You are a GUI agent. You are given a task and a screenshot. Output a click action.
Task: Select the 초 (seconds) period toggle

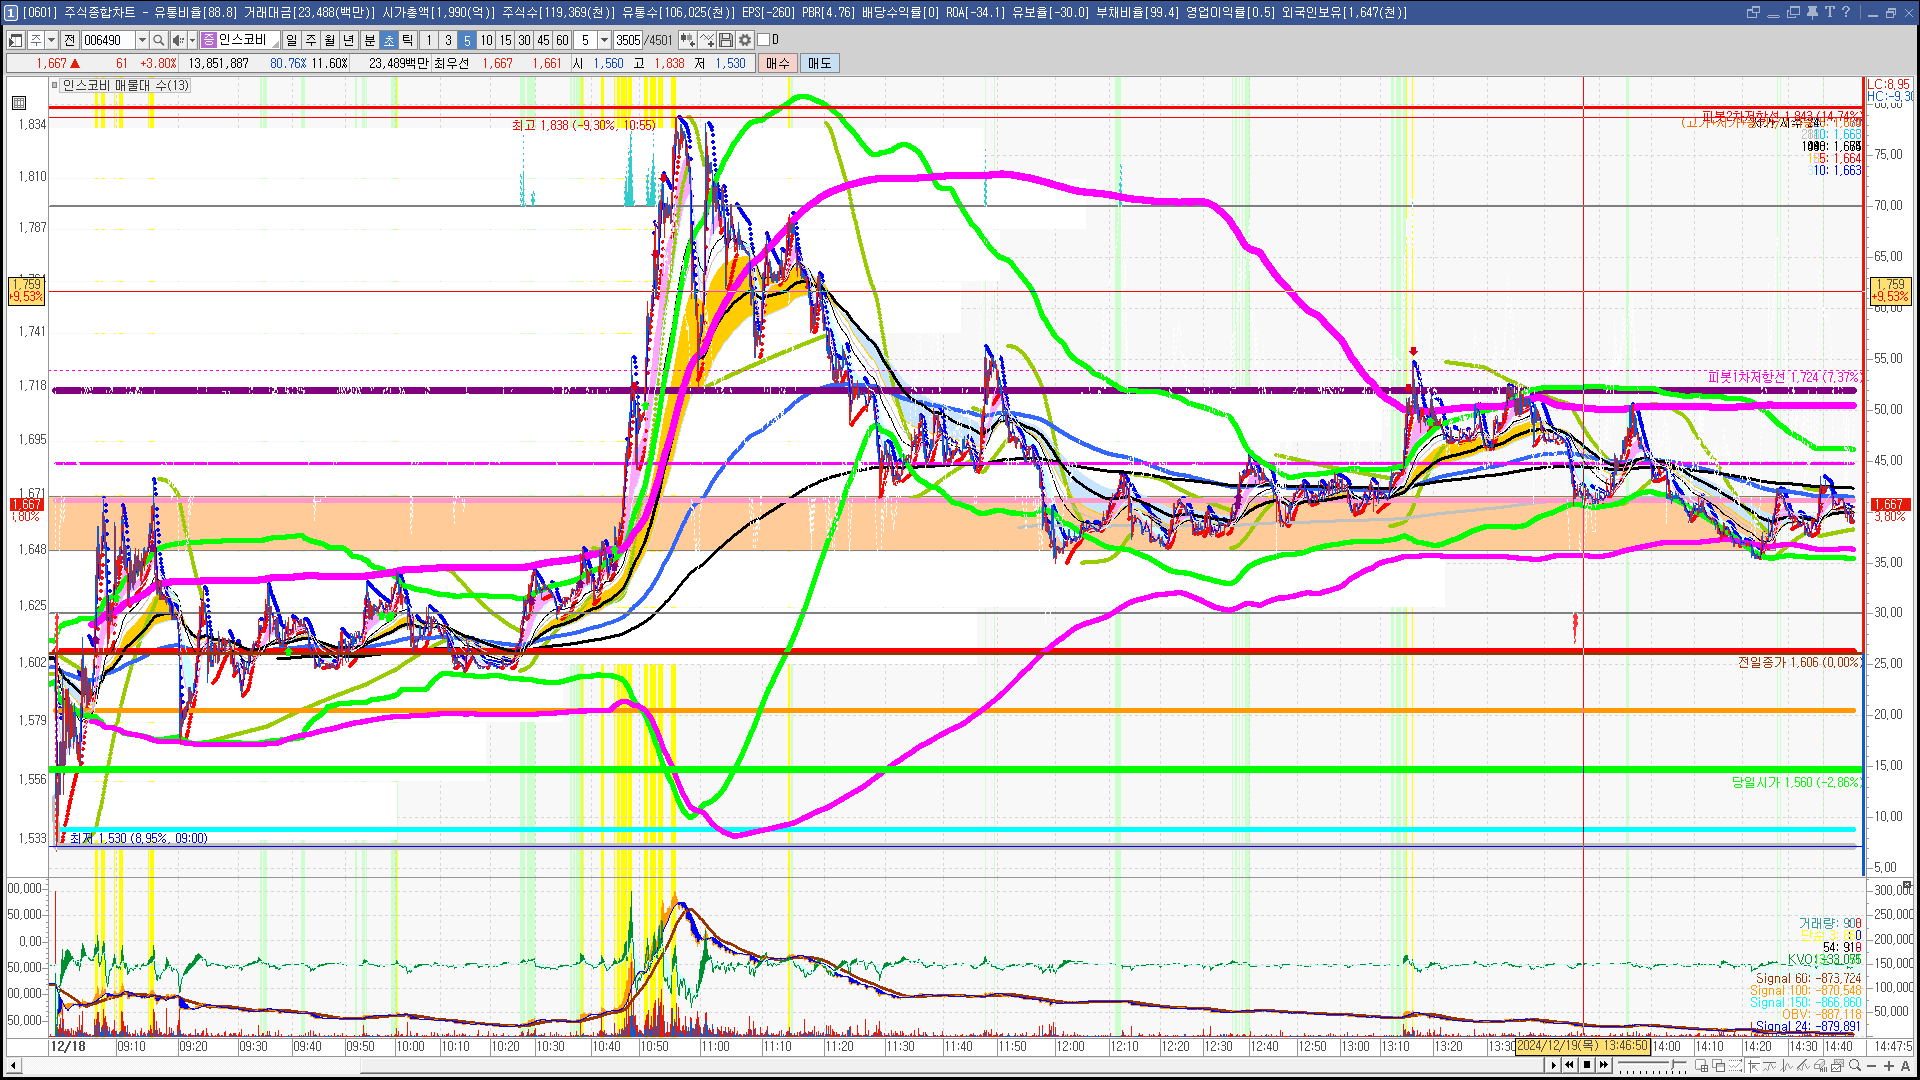click(389, 40)
